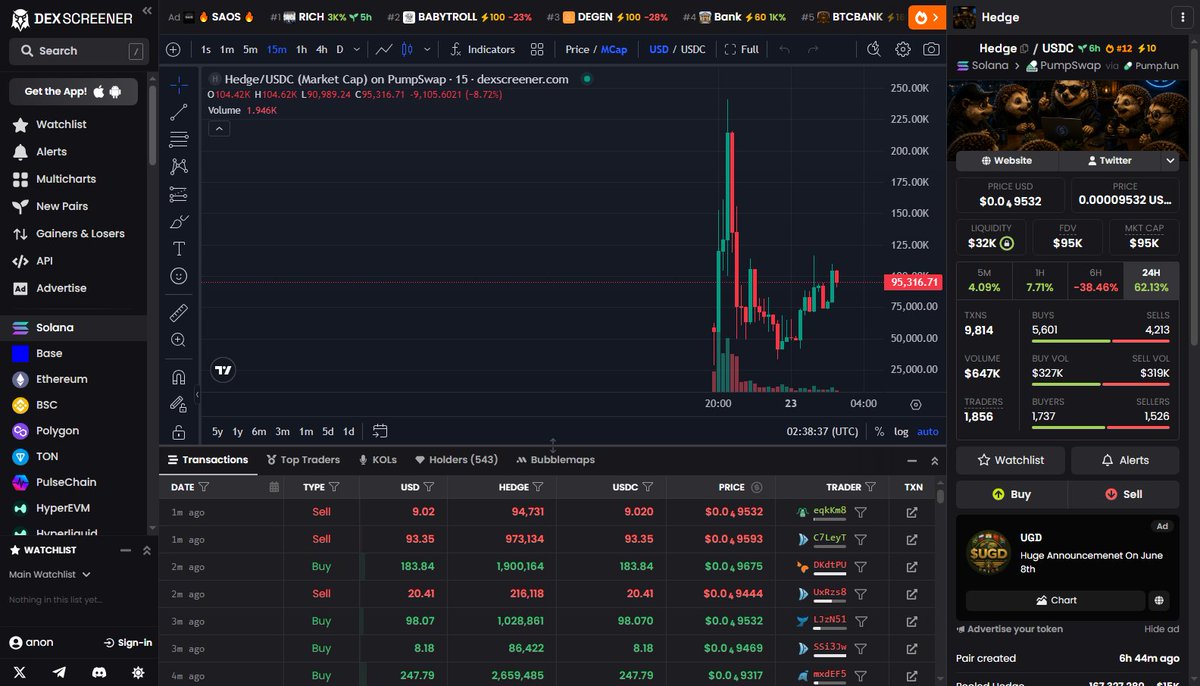The height and width of the screenshot is (686, 1200).
Task: Click the Search input field
Action: [79, 50]
